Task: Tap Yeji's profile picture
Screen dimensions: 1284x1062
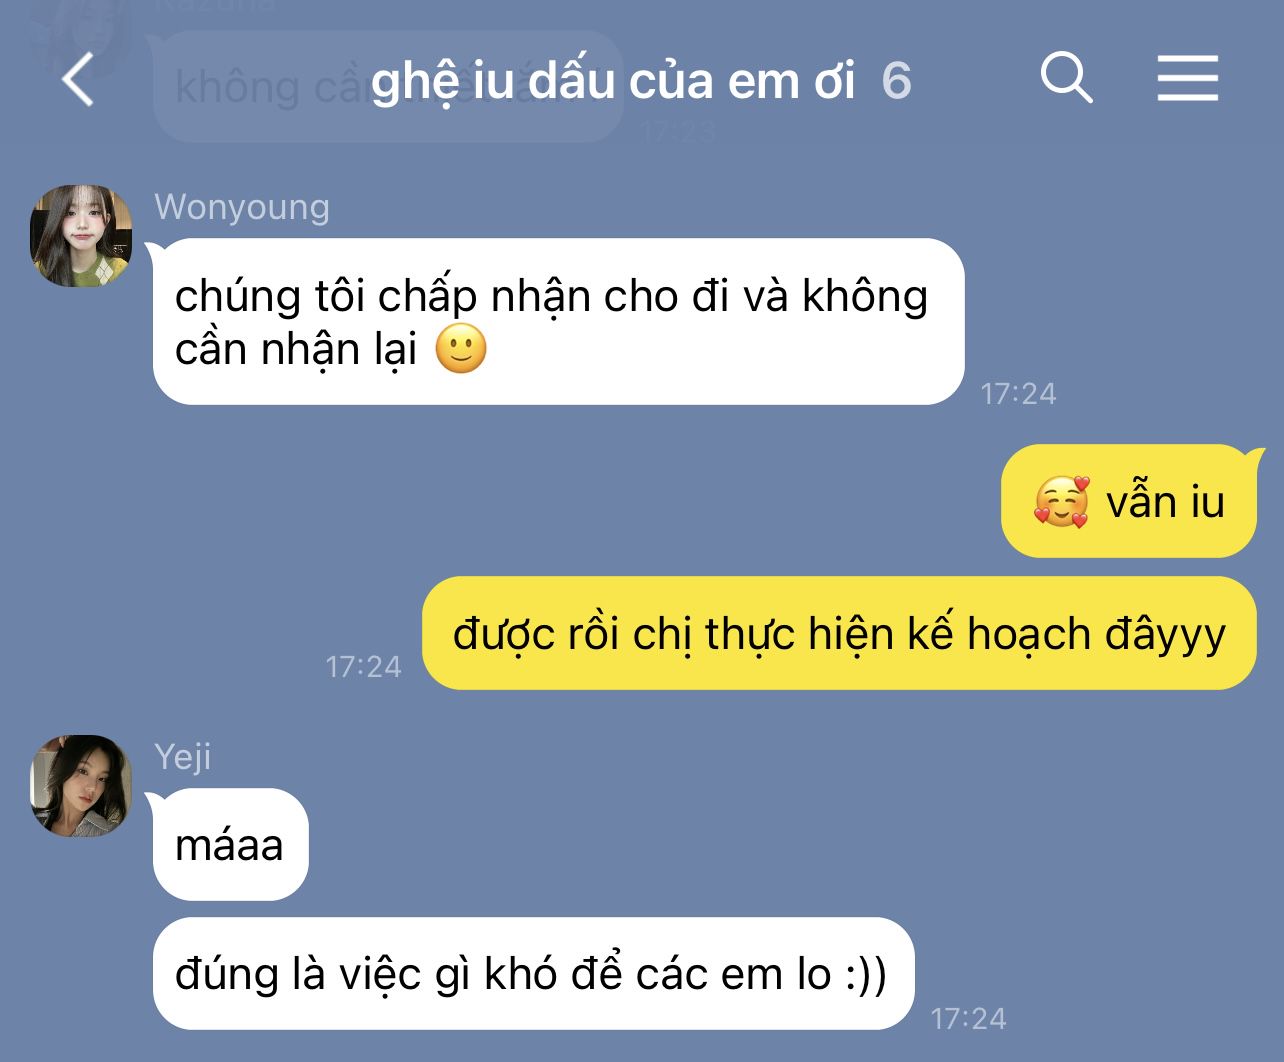Action: tap(81, 786)
